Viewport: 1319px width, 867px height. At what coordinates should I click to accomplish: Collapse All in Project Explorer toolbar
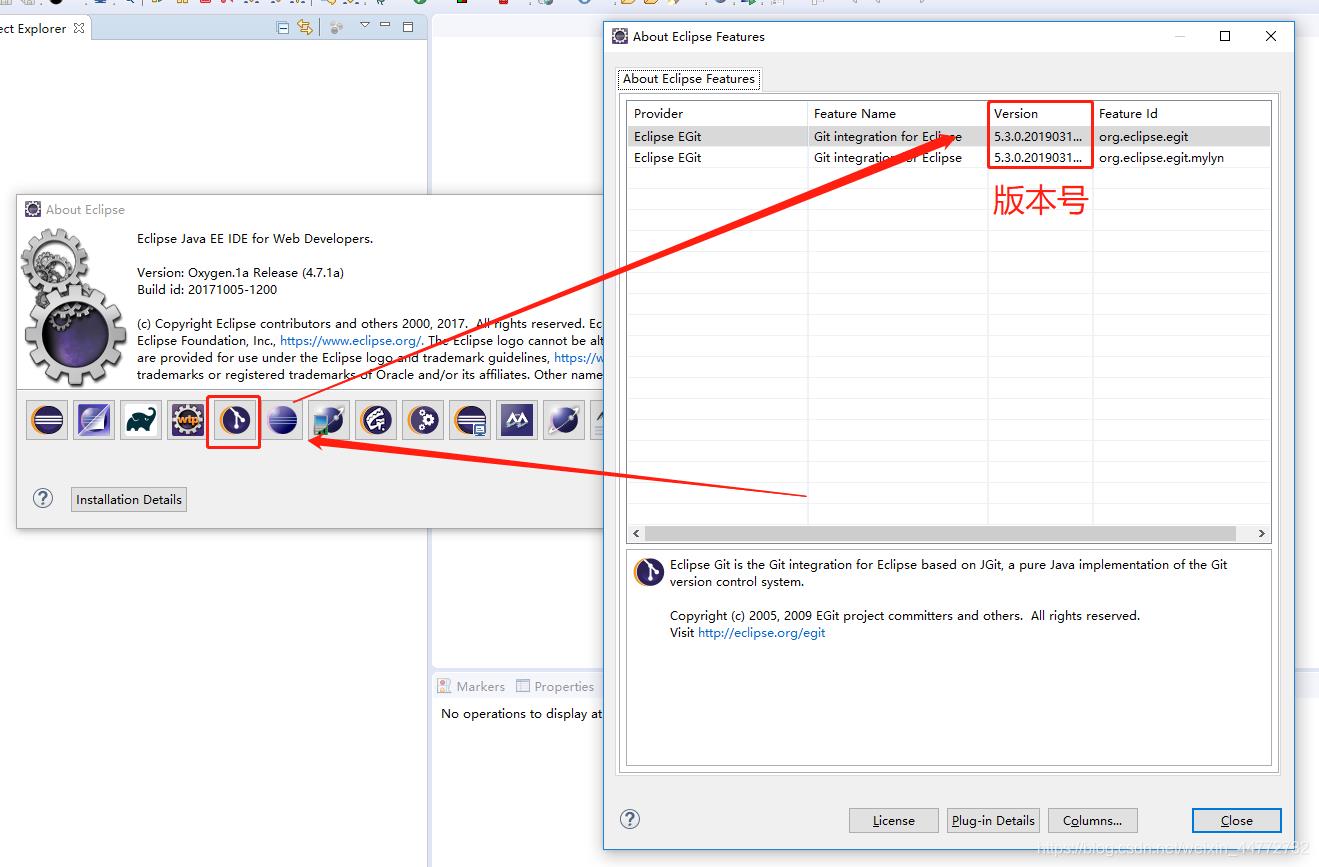point(283,28)
